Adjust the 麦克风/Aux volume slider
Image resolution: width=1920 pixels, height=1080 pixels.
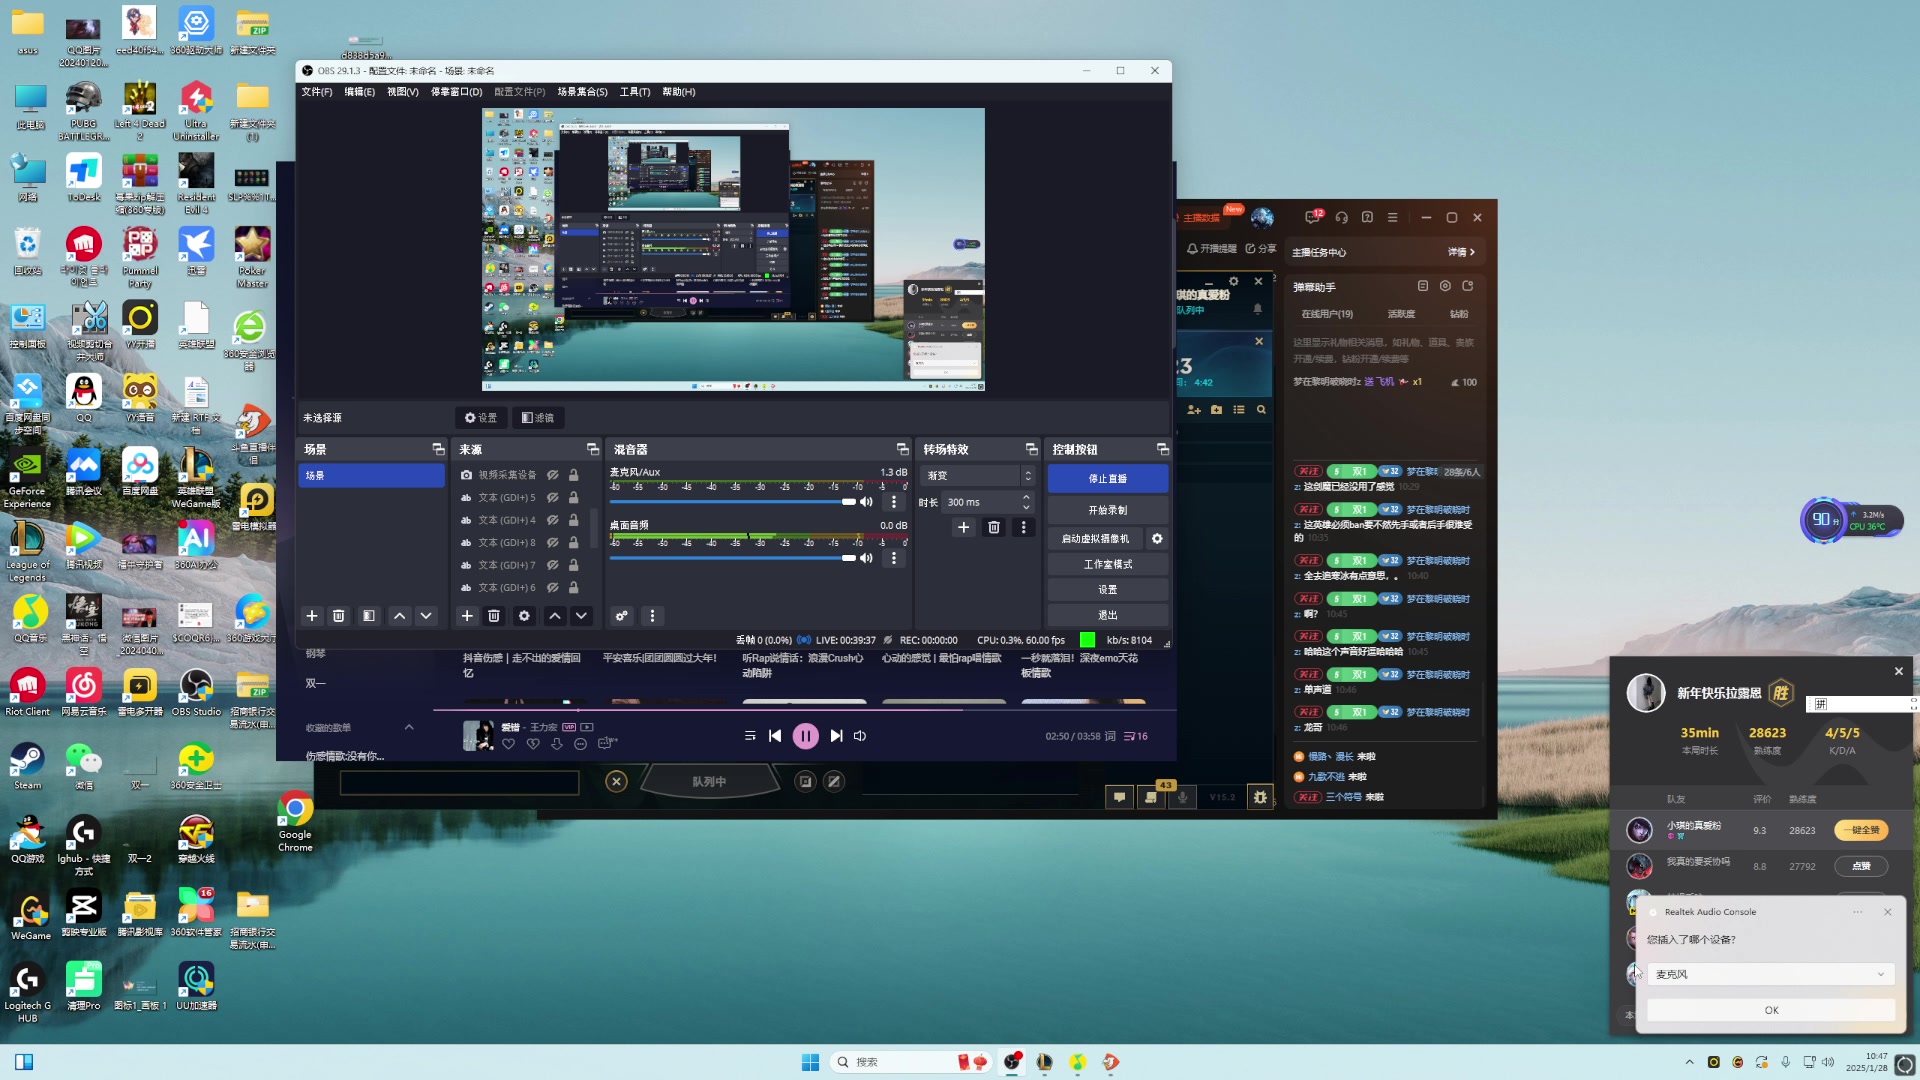click(849, 502)
